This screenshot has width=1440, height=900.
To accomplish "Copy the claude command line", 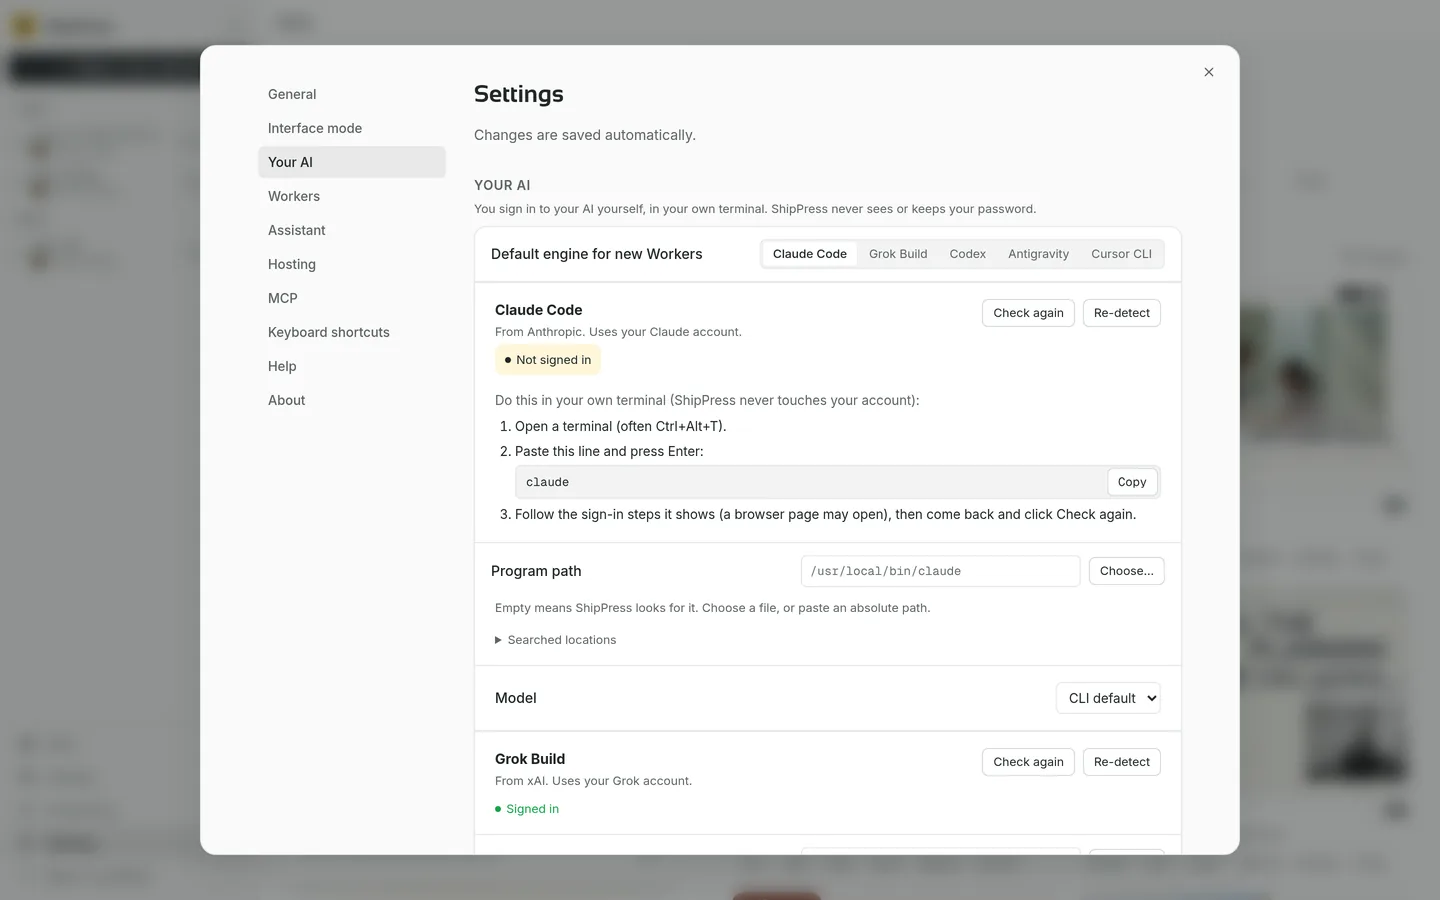I will tap(1132, 482).
